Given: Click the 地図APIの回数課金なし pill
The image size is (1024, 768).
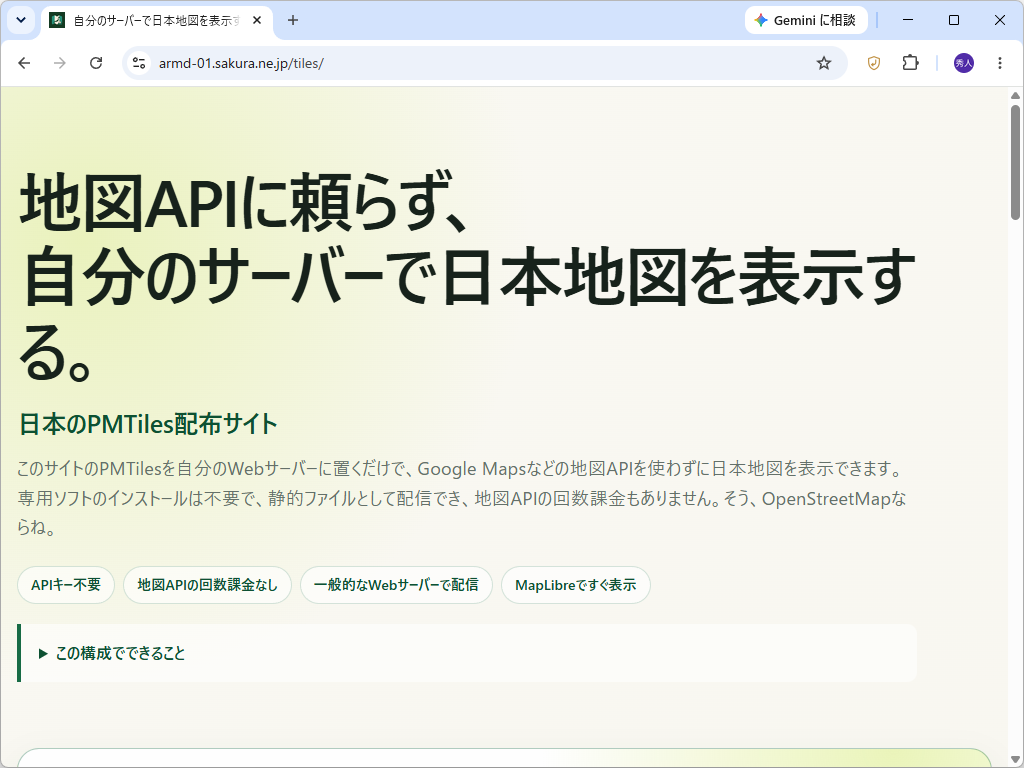Looking at the screenshot, I should click(207, 585).
